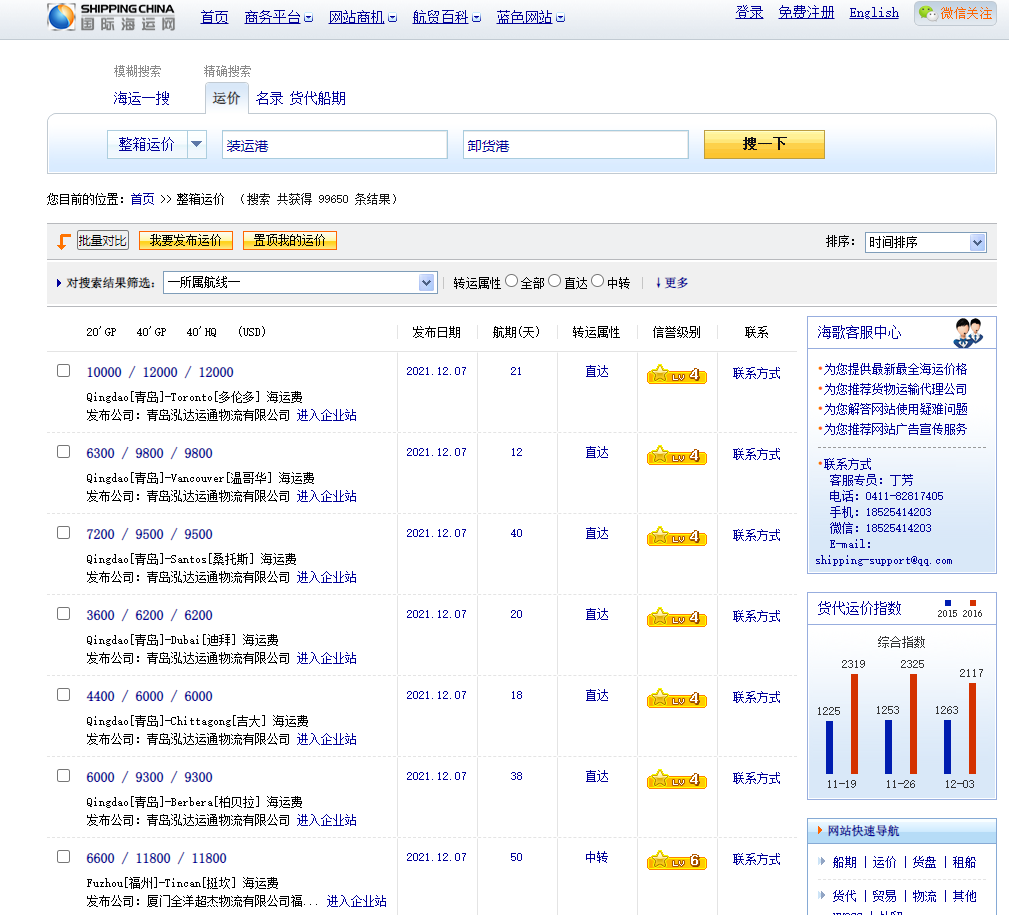The height and width of the screenshot is (915, 1009).
Task: Click LV4 credit badge for Dubai row
Action: [677, 618]
